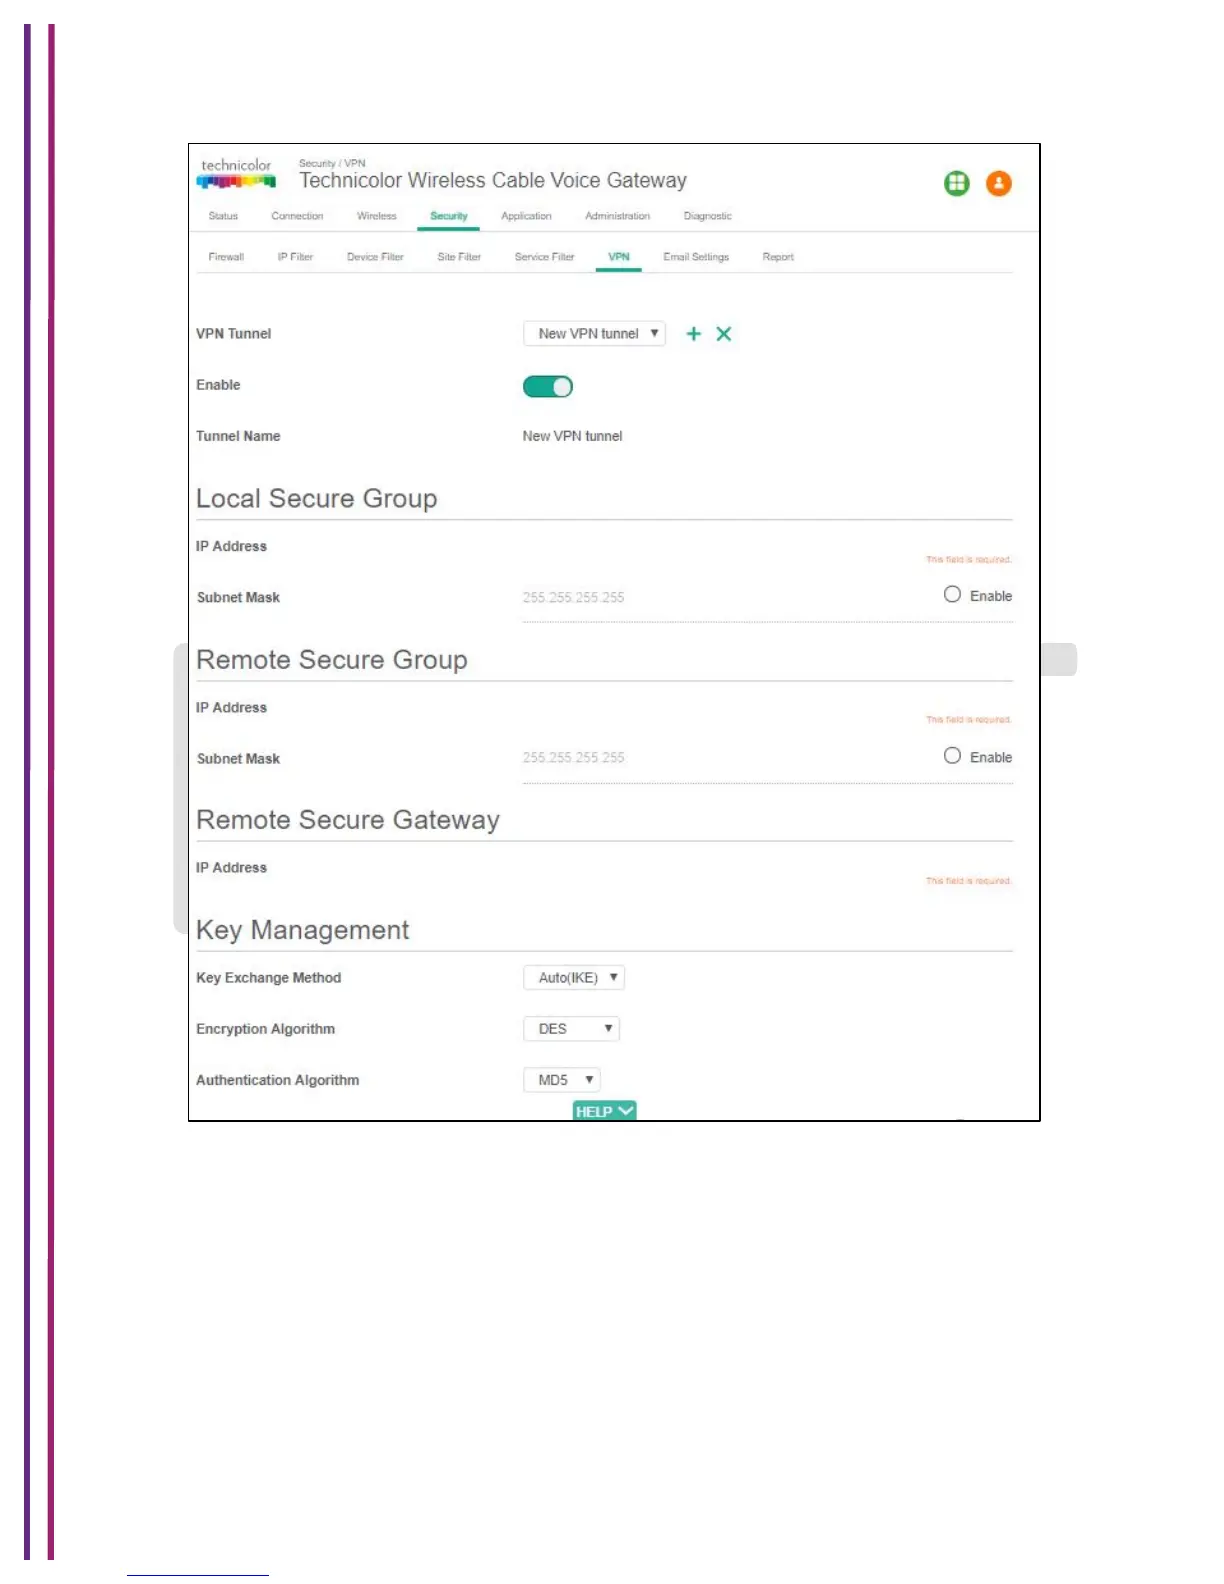Open Authentication Algorithm dropdown MD5
The height and width of the screenshot is (1584, 1224).
pyautogui.click(x=562, y=1080)
